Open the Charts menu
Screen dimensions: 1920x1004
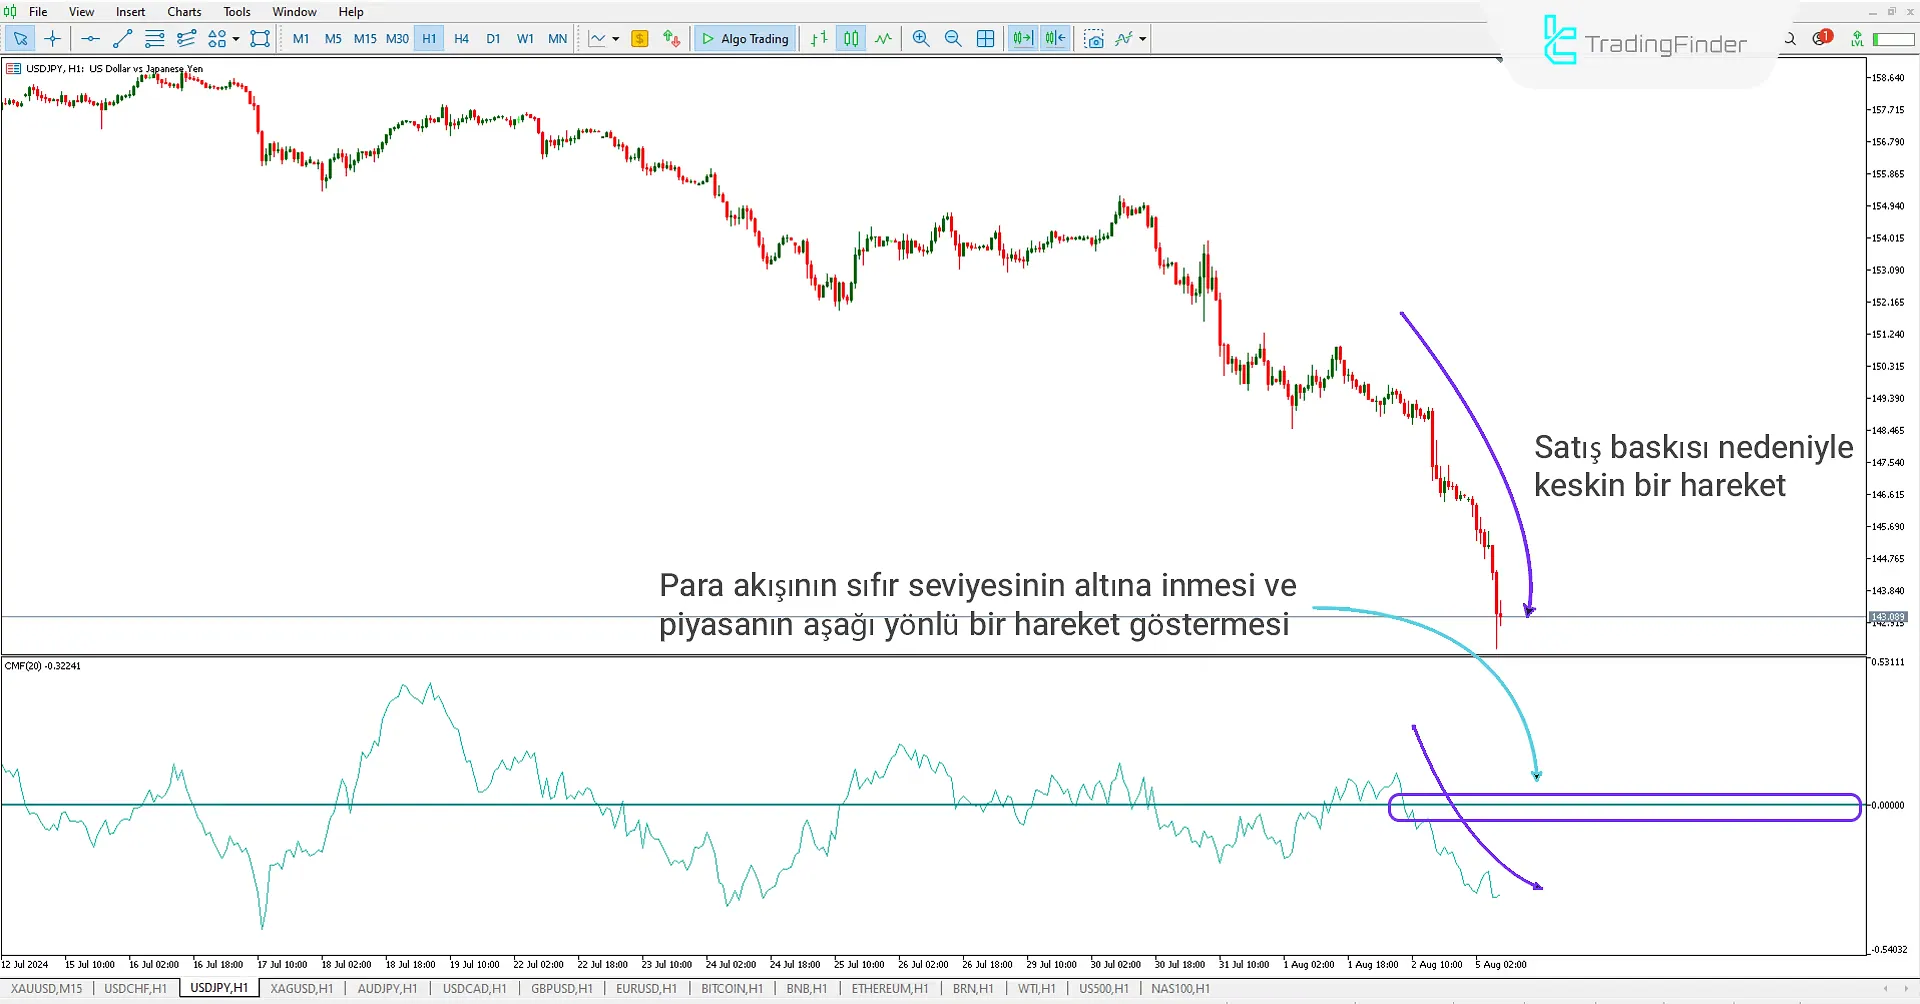pyautogui.click(x=184, y=11)
